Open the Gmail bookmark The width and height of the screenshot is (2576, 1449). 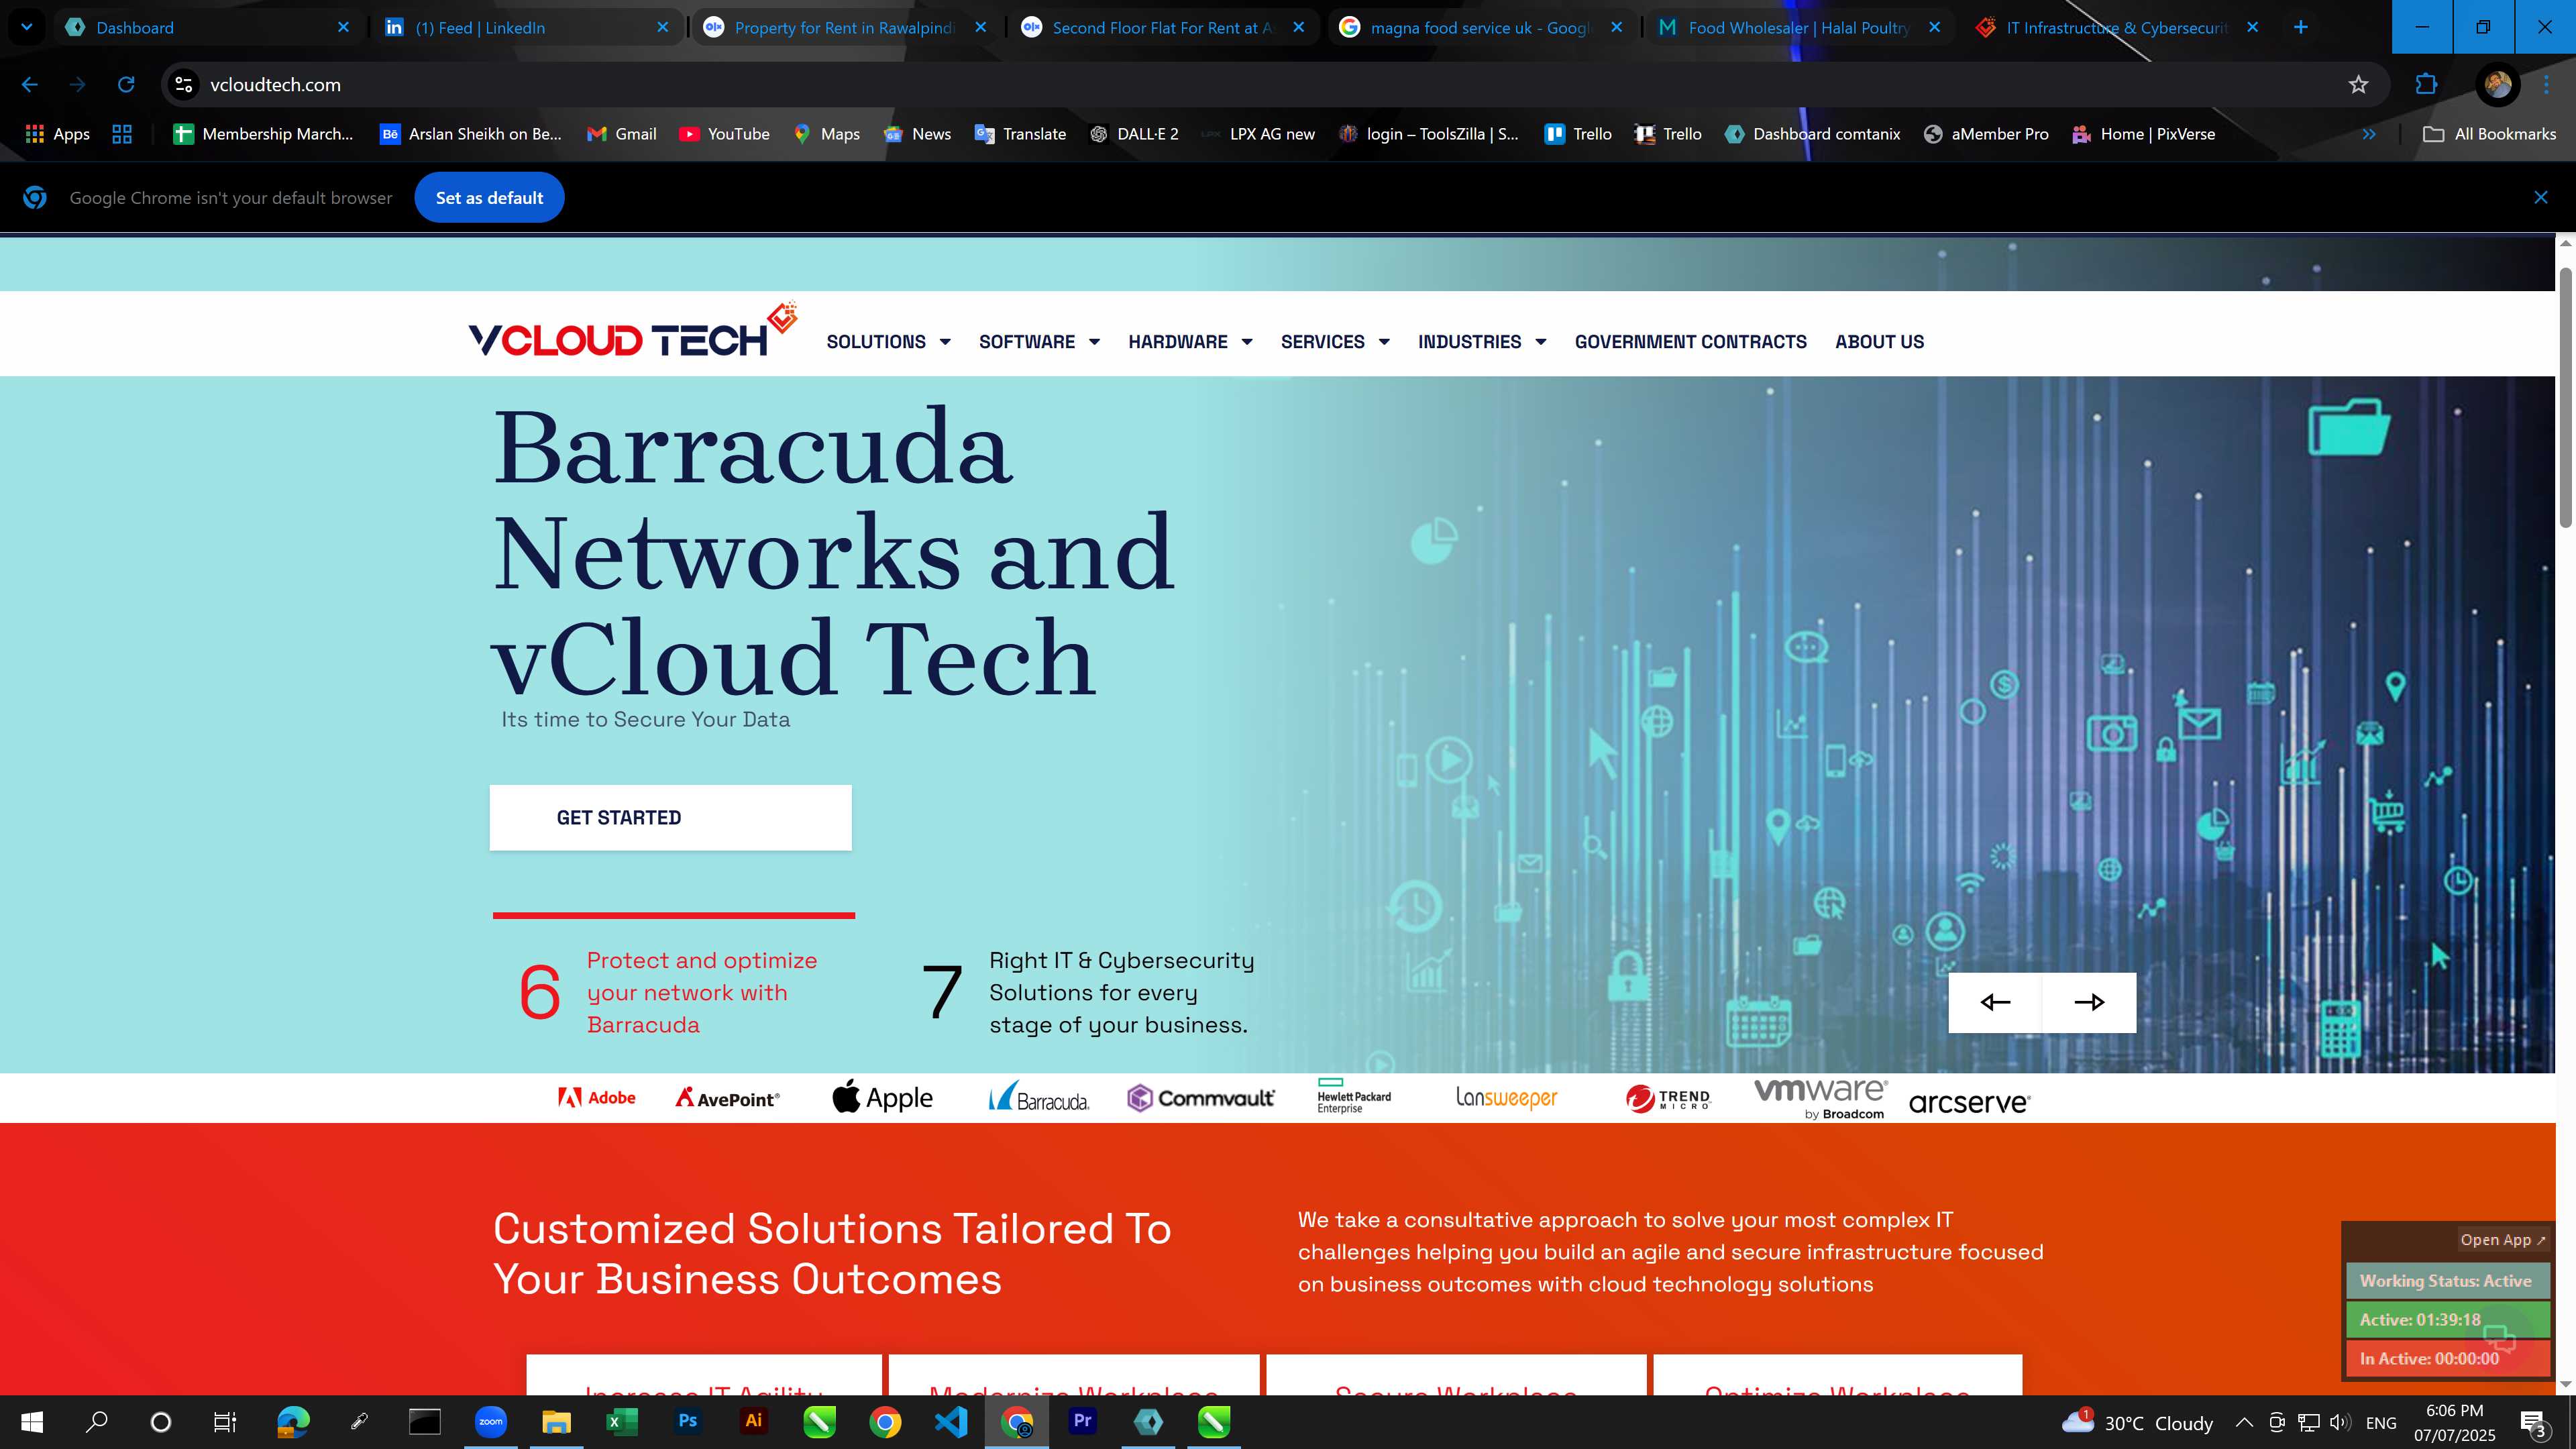[x=621, y=134]
